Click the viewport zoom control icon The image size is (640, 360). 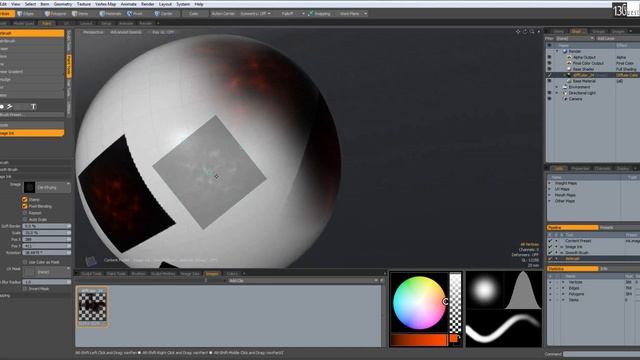point(532,31)
